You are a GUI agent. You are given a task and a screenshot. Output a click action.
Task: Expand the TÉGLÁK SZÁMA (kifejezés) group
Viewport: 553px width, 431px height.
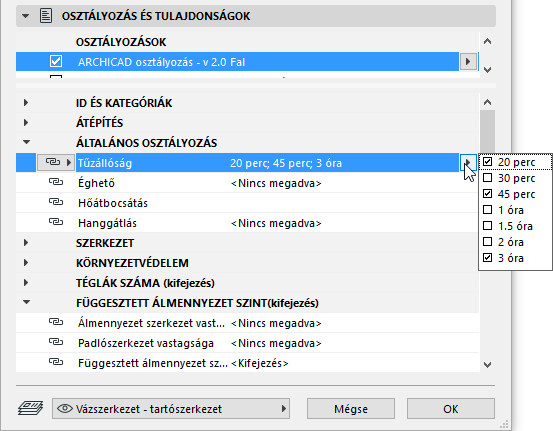26,283
